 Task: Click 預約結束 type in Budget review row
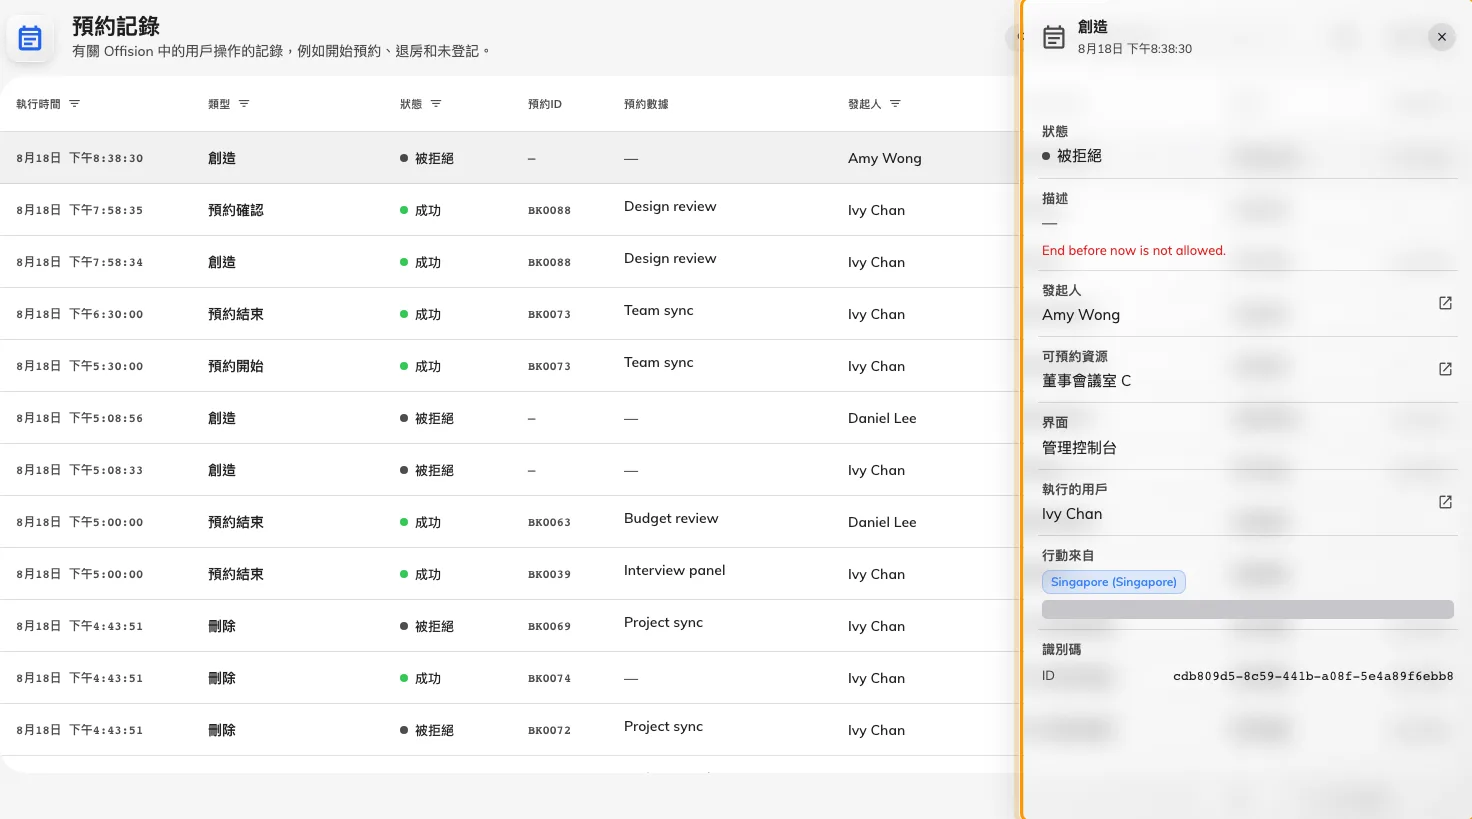[x=235, y=522]
